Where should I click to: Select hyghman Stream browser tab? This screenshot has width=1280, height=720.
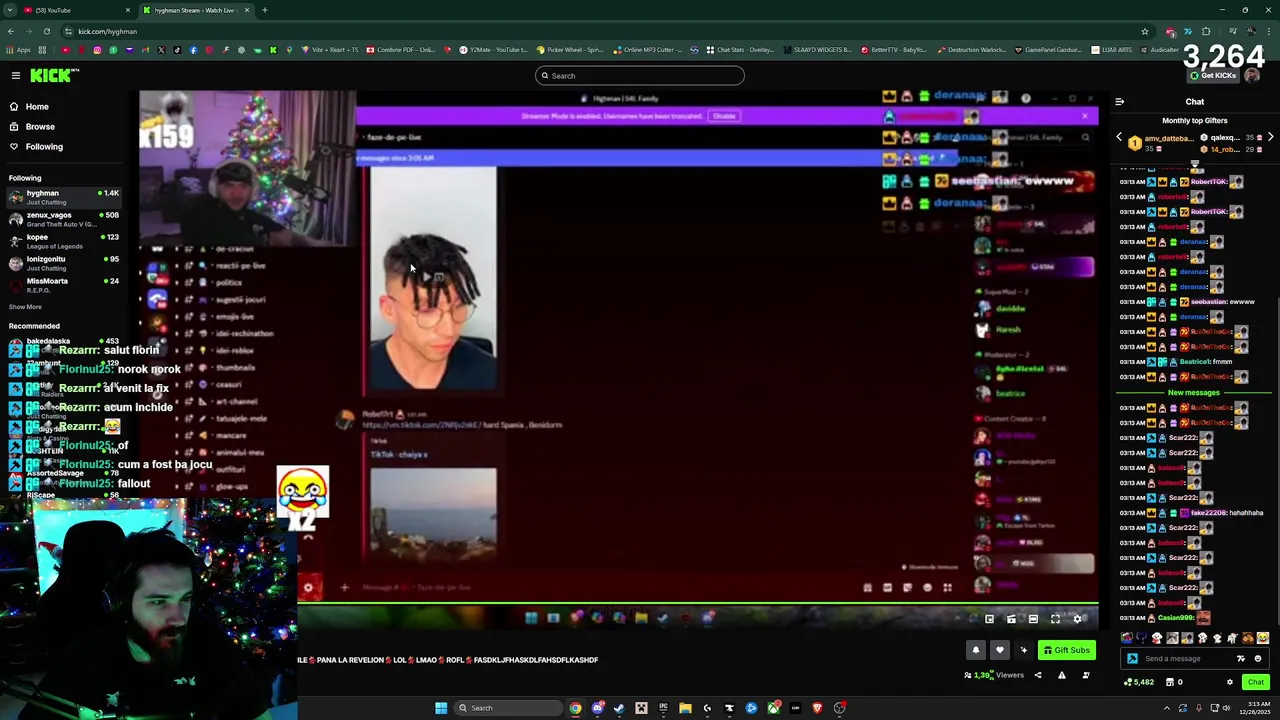click(x=195, y=10)
